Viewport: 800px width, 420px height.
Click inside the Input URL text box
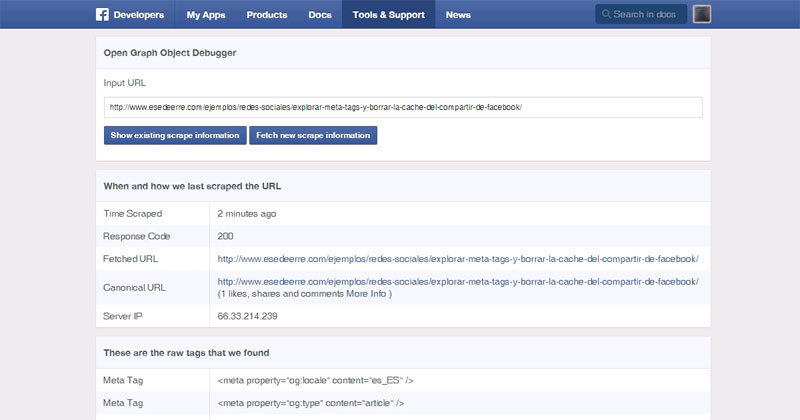[403, 107]
